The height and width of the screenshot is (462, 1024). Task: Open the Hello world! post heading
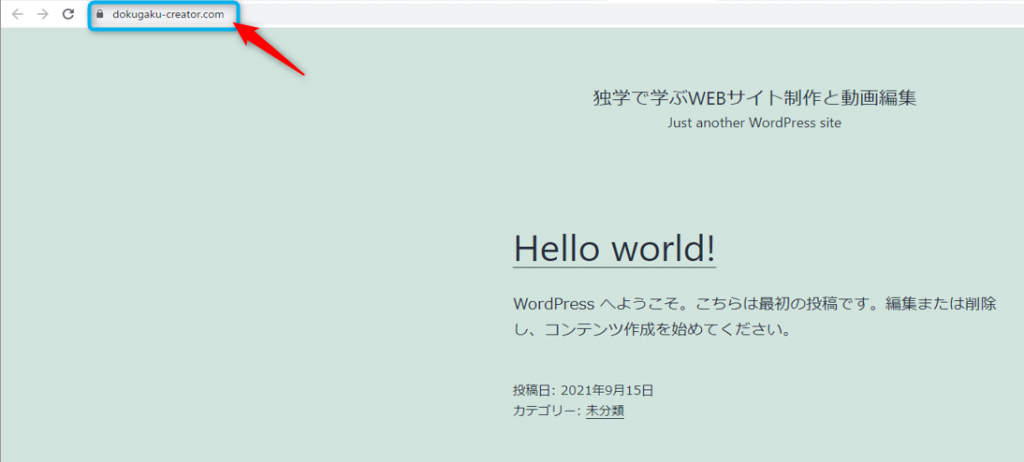(615, 248)
